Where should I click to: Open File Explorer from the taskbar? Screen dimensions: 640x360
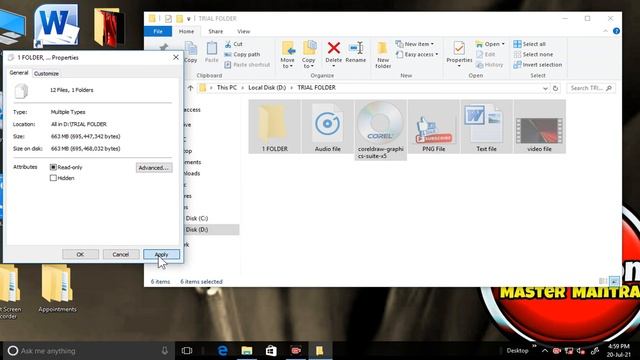pyautogui.click(x=247, y=351)
